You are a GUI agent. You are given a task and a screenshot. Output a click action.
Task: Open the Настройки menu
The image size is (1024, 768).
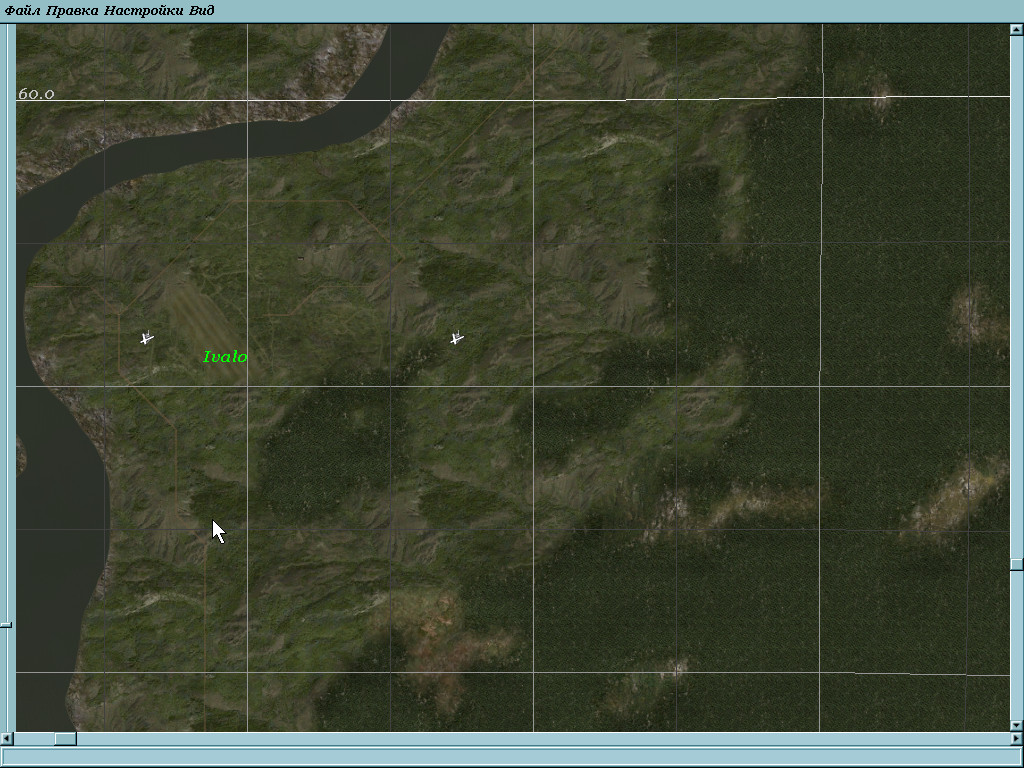pos(144,10)
